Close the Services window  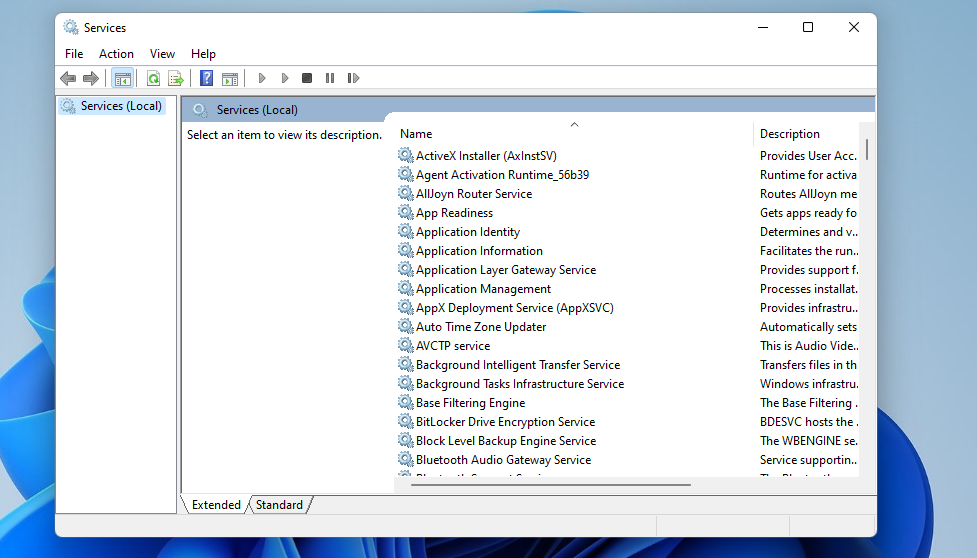point(854,27)
